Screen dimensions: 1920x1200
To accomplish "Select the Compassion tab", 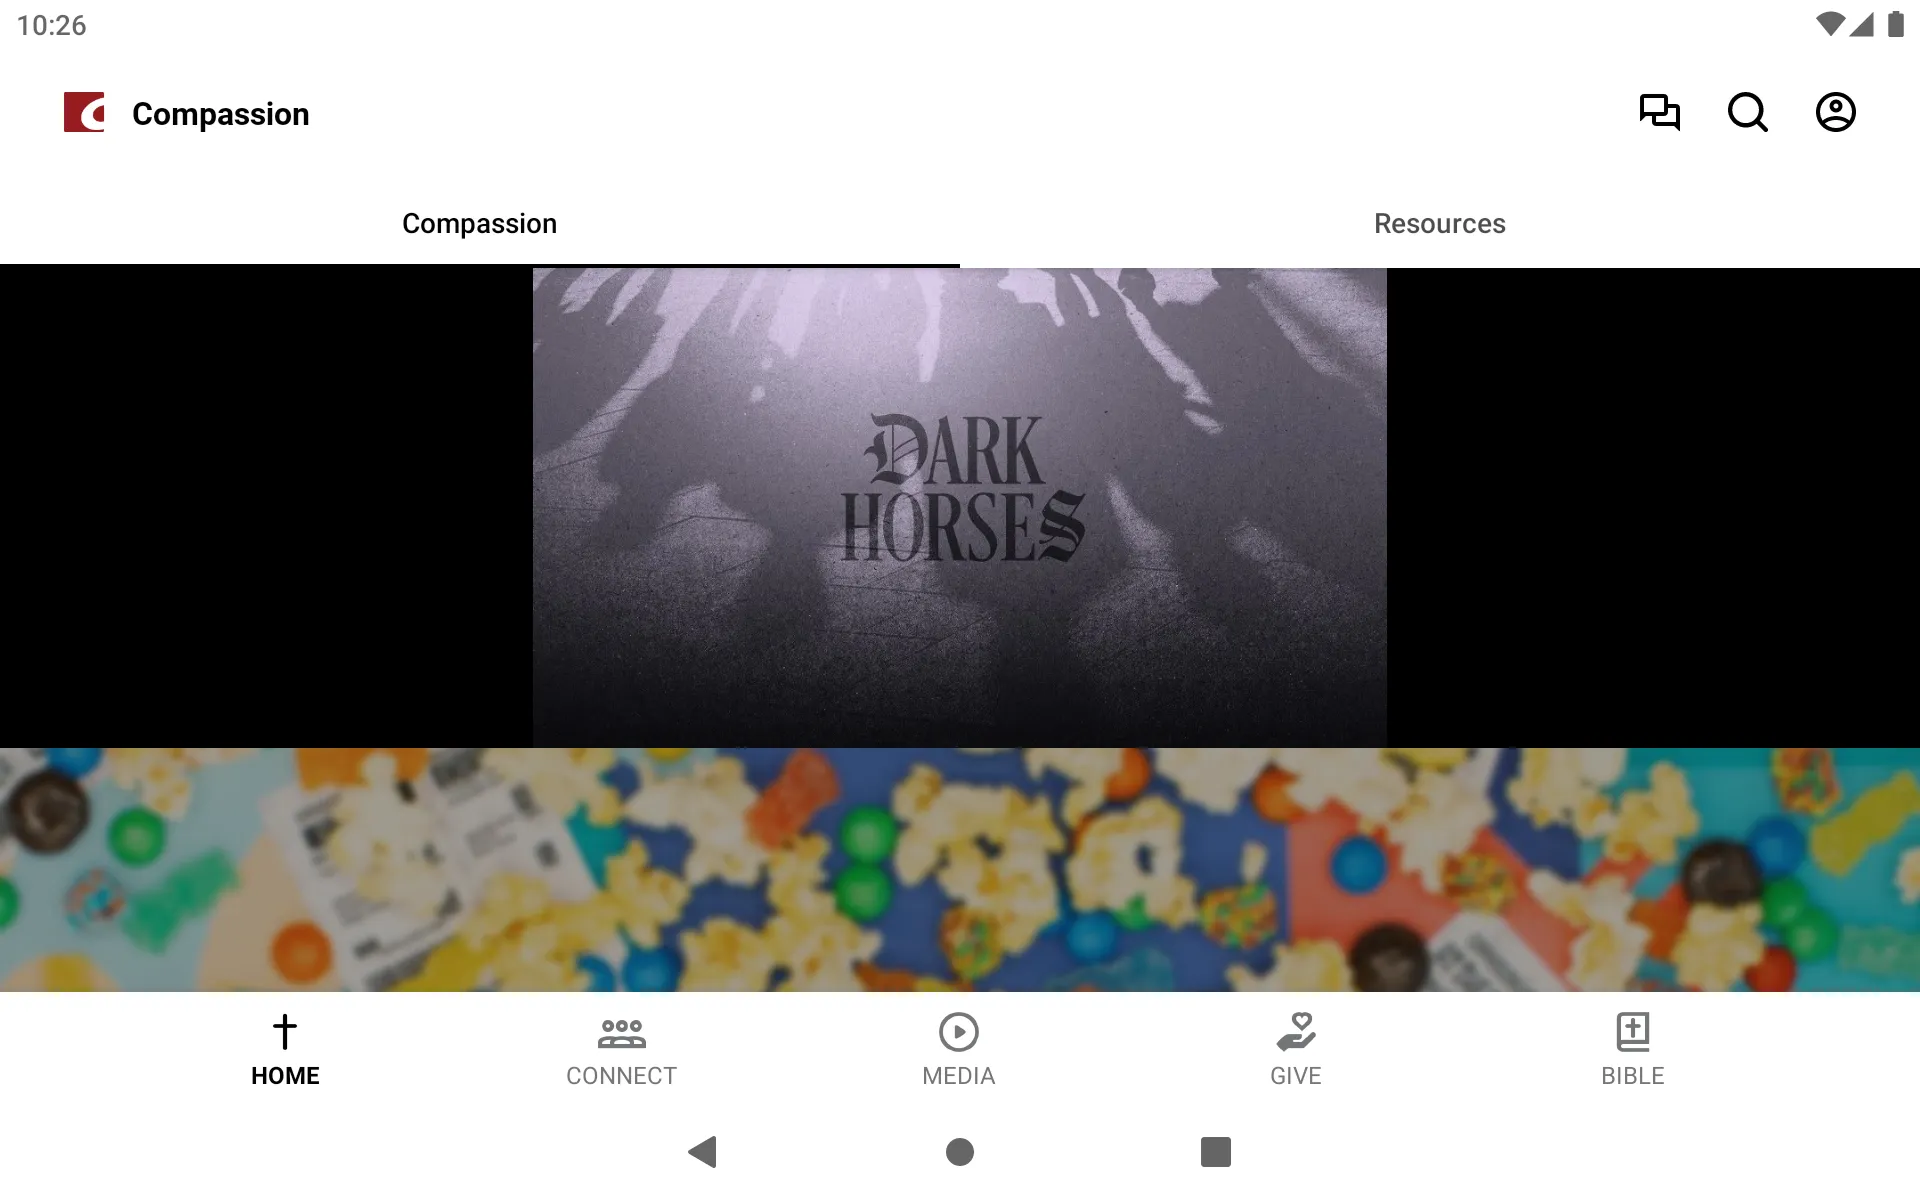I will pyautogui.click(x=480, y=224).
